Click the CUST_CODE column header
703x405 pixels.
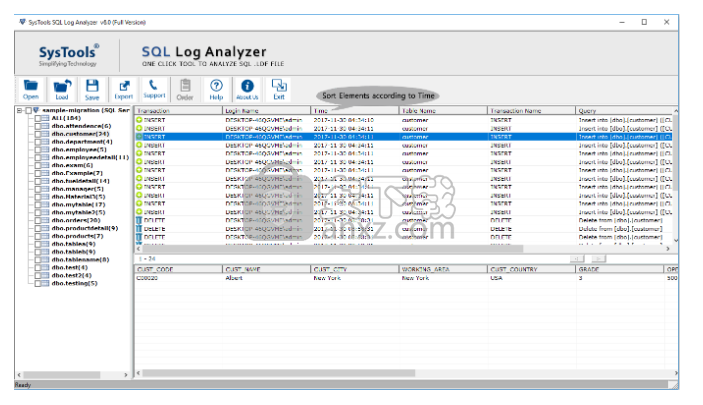pos(178,269)
